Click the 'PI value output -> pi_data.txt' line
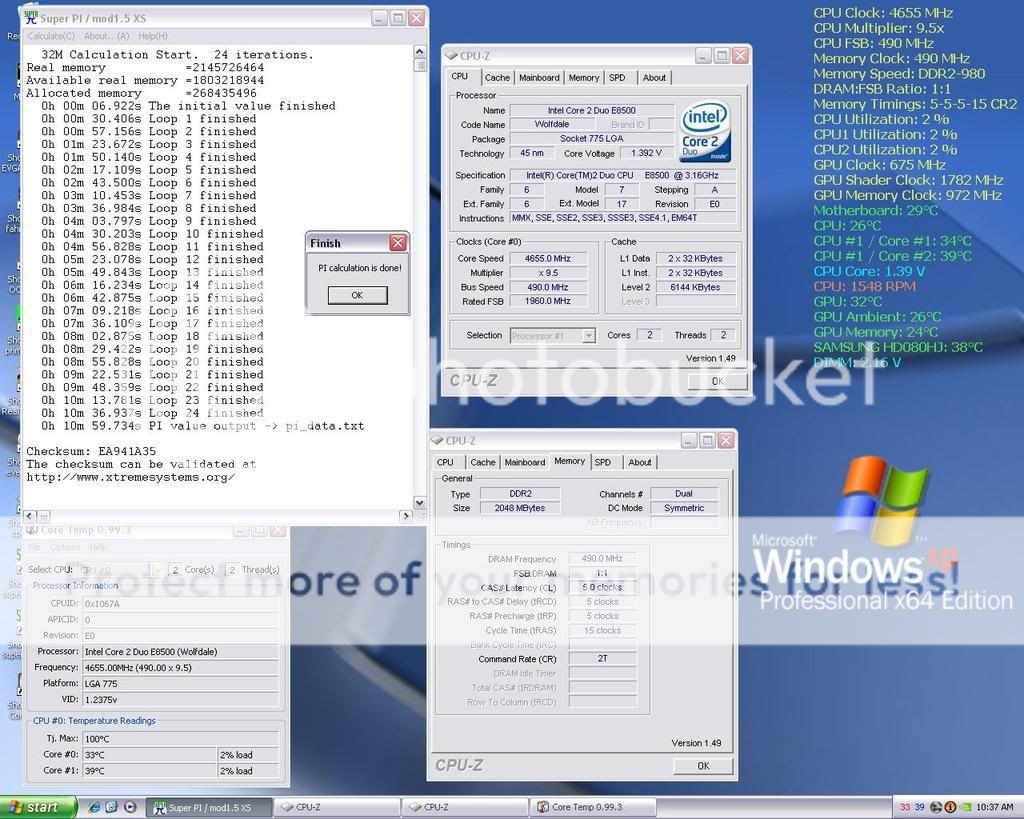 pos(202,426)
